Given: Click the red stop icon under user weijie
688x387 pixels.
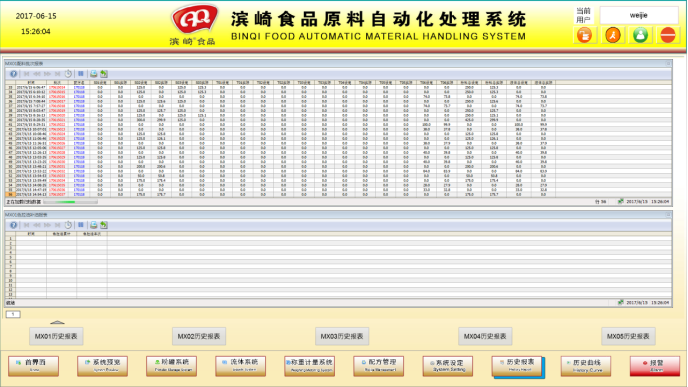Looking at the screenshot, I should pos(668,35).
